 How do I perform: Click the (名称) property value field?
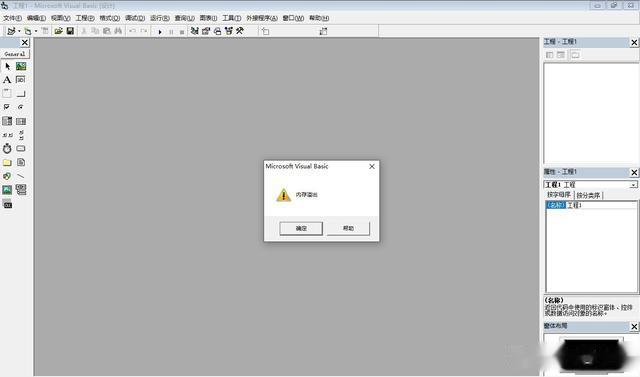[601, 205]
